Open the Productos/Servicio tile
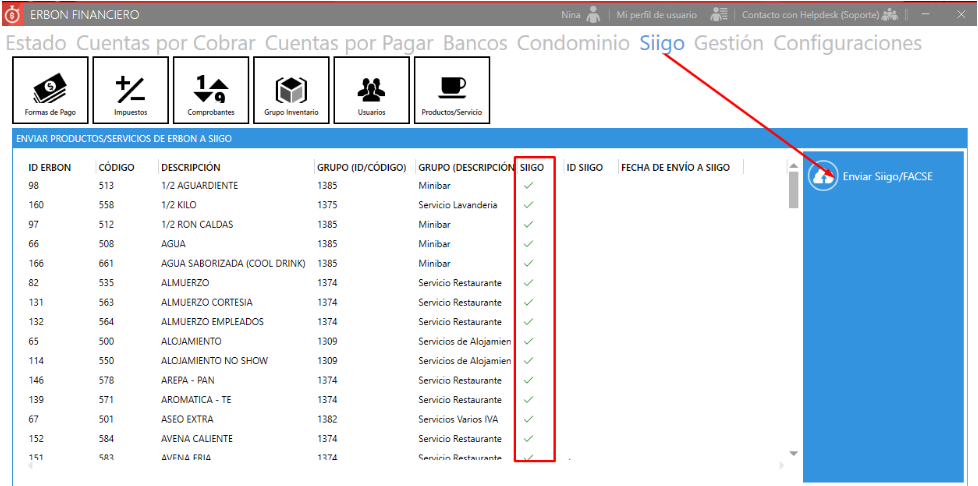This screenshot has height=486, width=978. (452, 91)
